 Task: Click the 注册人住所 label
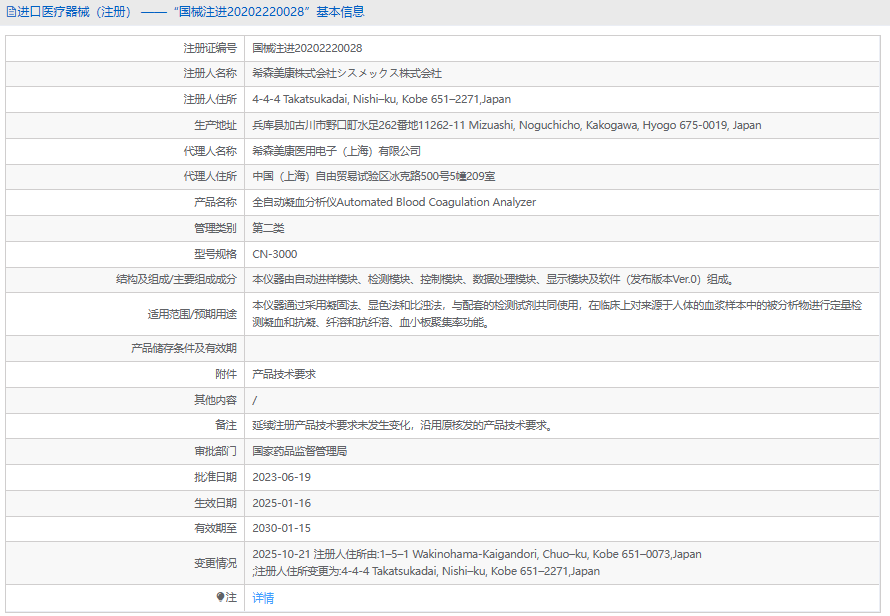coord(210,99)
